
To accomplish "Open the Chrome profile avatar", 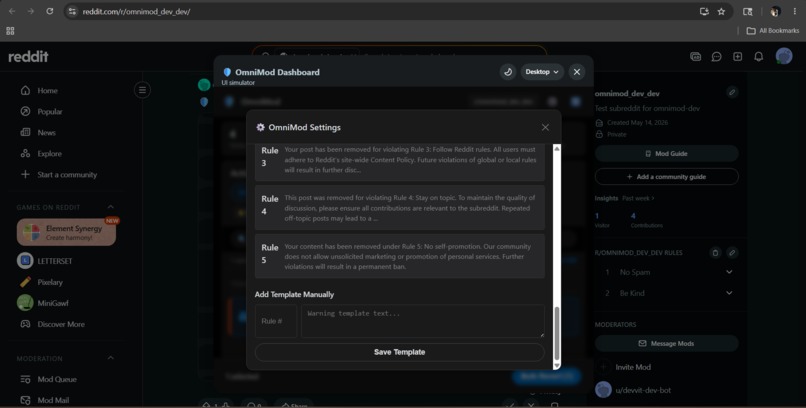I will [x=775, y=11].
